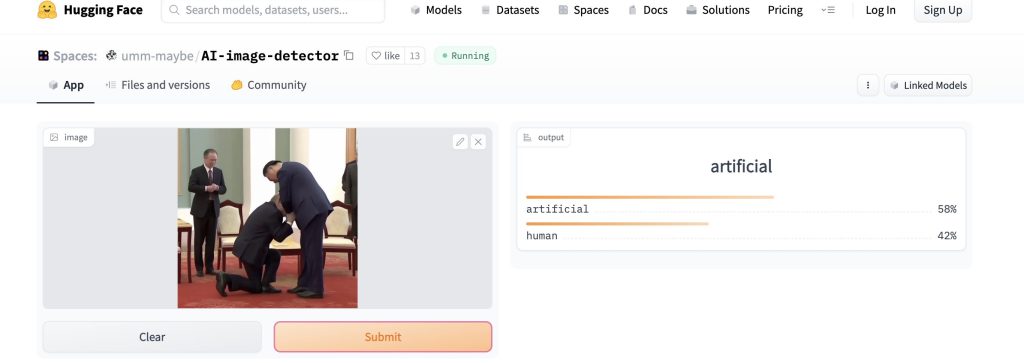The width and height of the screenshot is (1024, 363).
Task: Remove uploaded image with X icon
Action: [478, 142]
